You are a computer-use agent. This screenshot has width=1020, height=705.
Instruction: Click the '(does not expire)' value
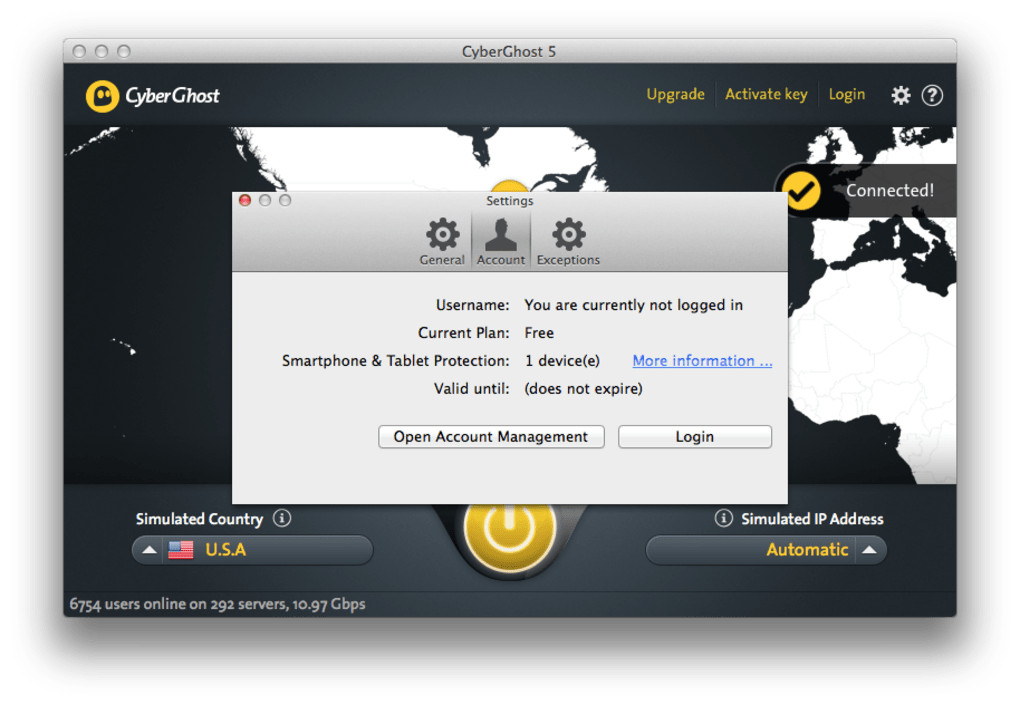584,389
